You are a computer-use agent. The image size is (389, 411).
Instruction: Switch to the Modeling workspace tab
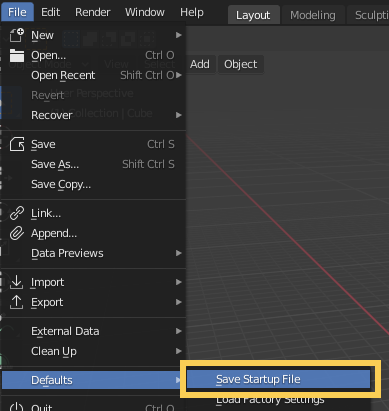(313, 15)
